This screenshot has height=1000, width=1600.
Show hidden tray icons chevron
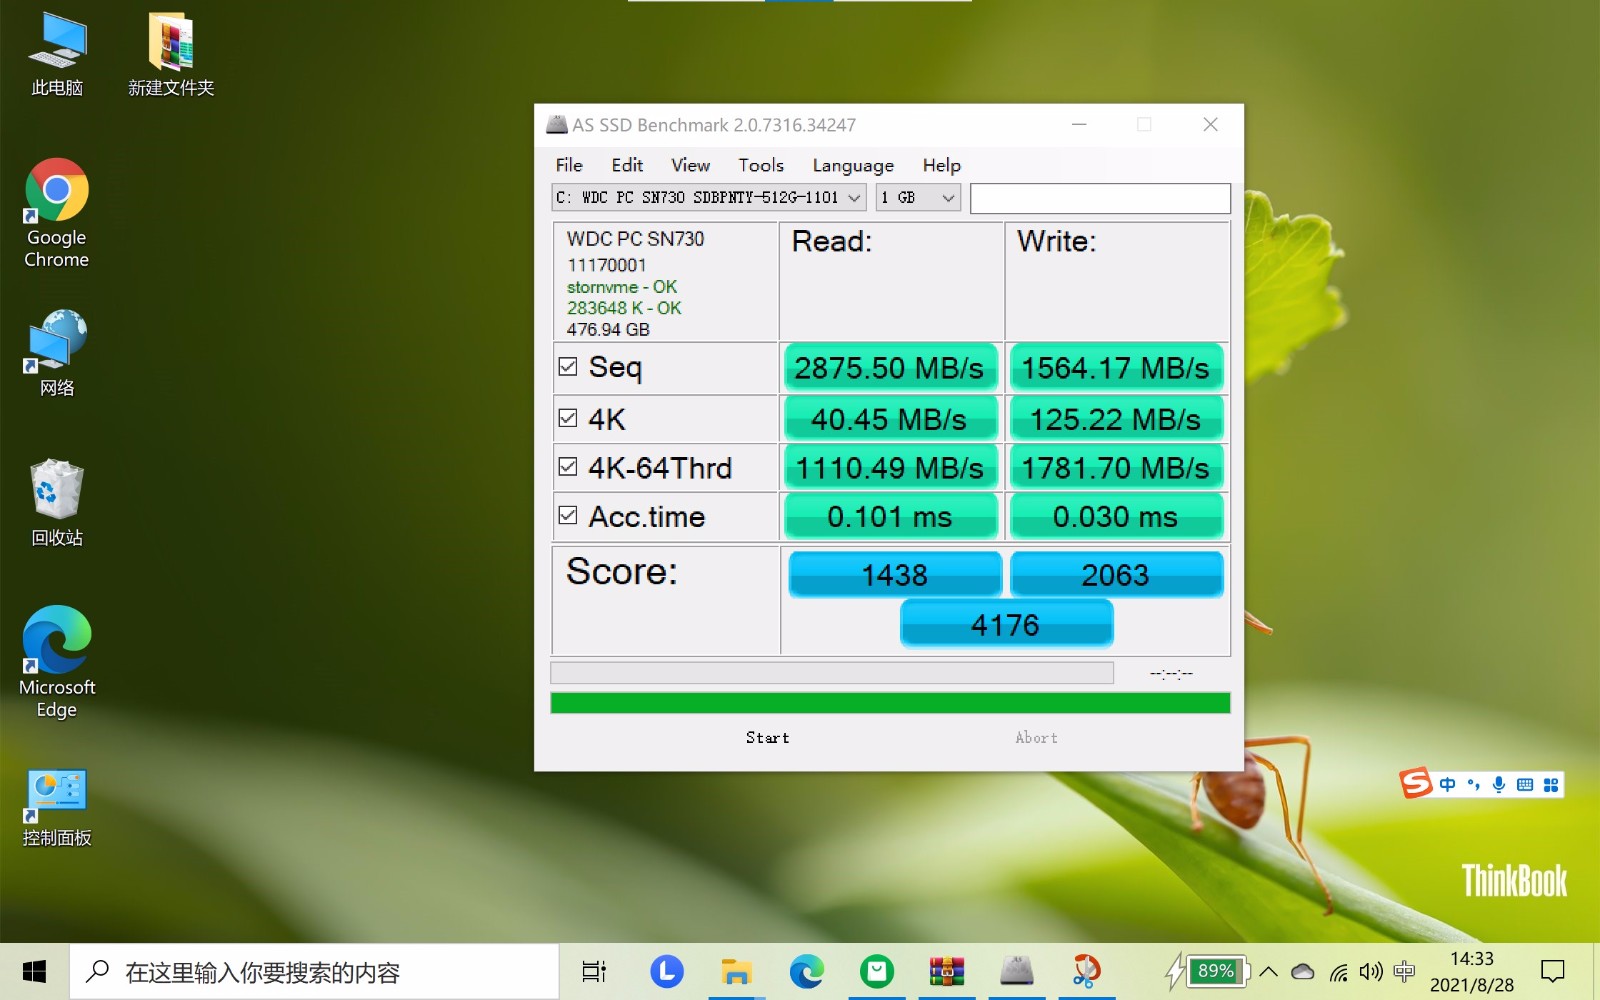[x=1269, y=971]
